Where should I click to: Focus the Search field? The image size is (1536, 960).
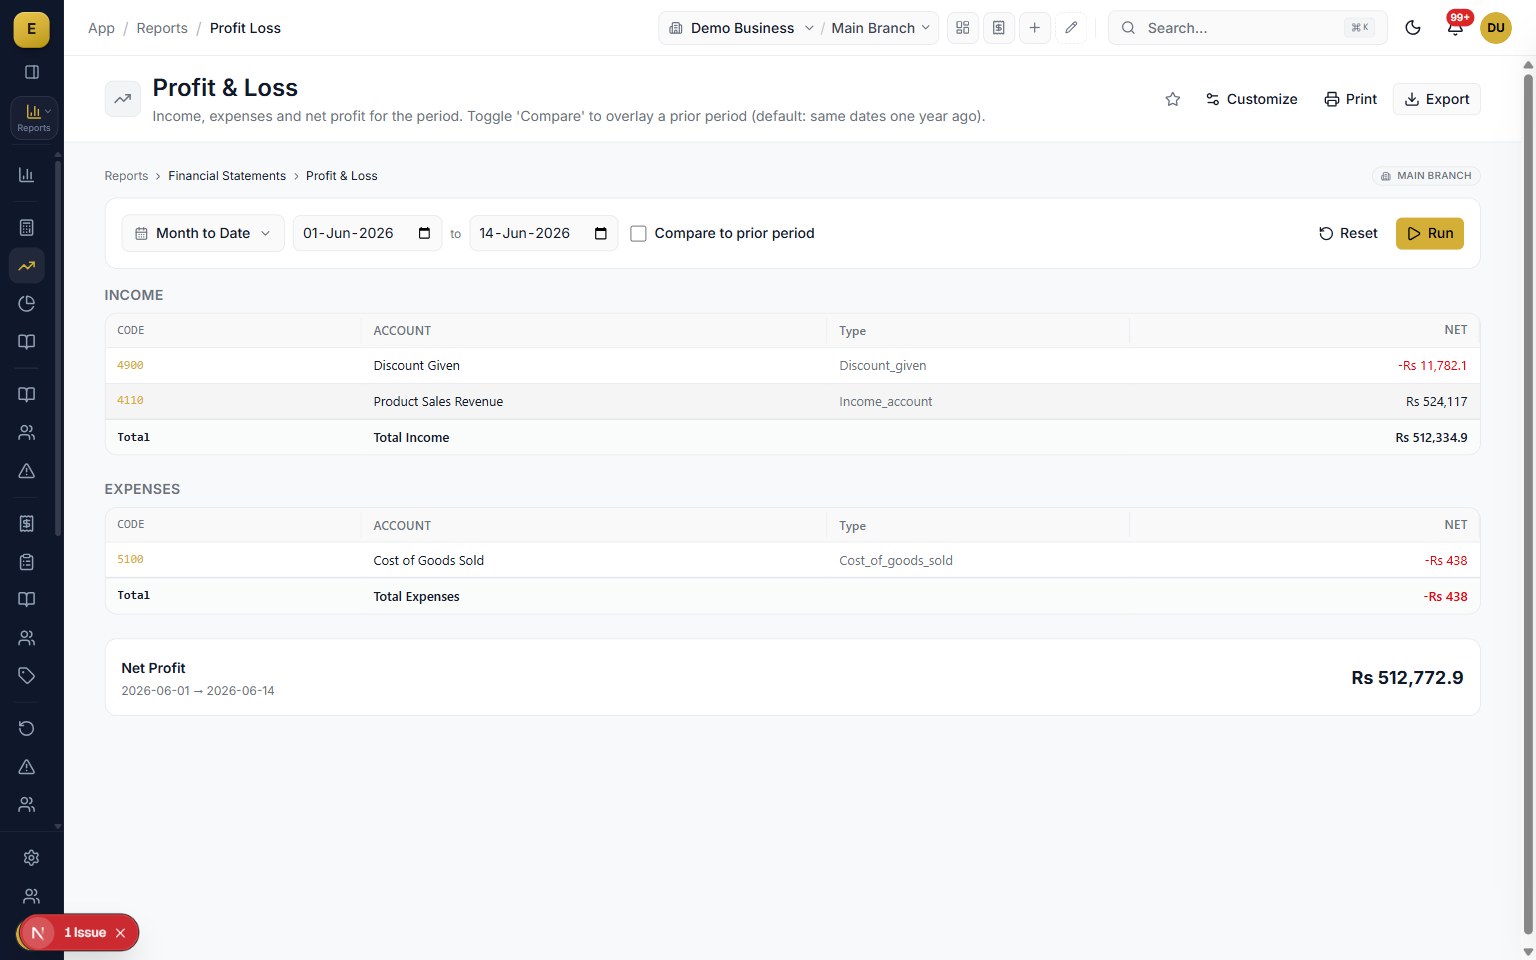pyautogui.click(x=1248, y=28)
